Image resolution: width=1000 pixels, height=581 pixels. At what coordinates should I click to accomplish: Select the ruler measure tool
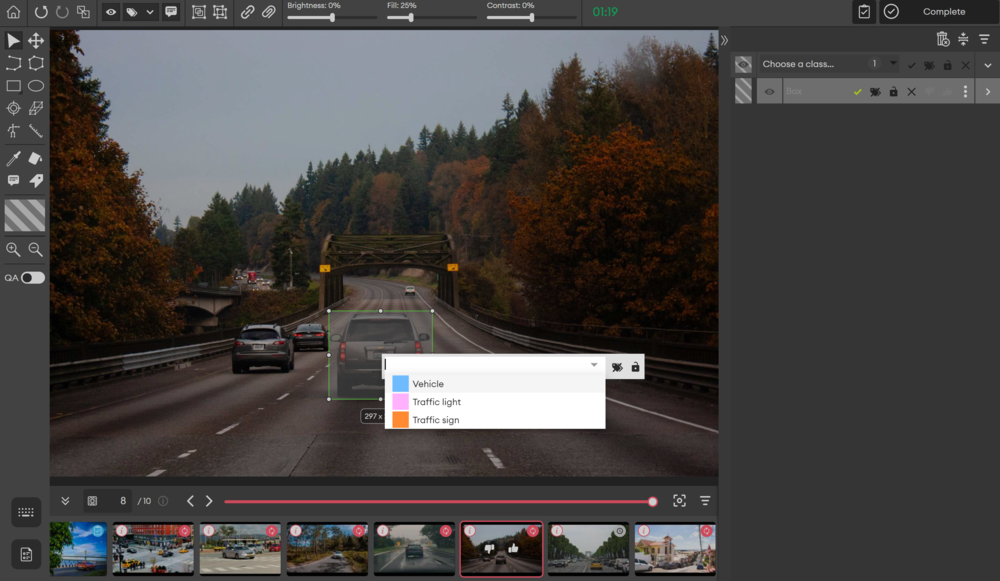(36, 131)
